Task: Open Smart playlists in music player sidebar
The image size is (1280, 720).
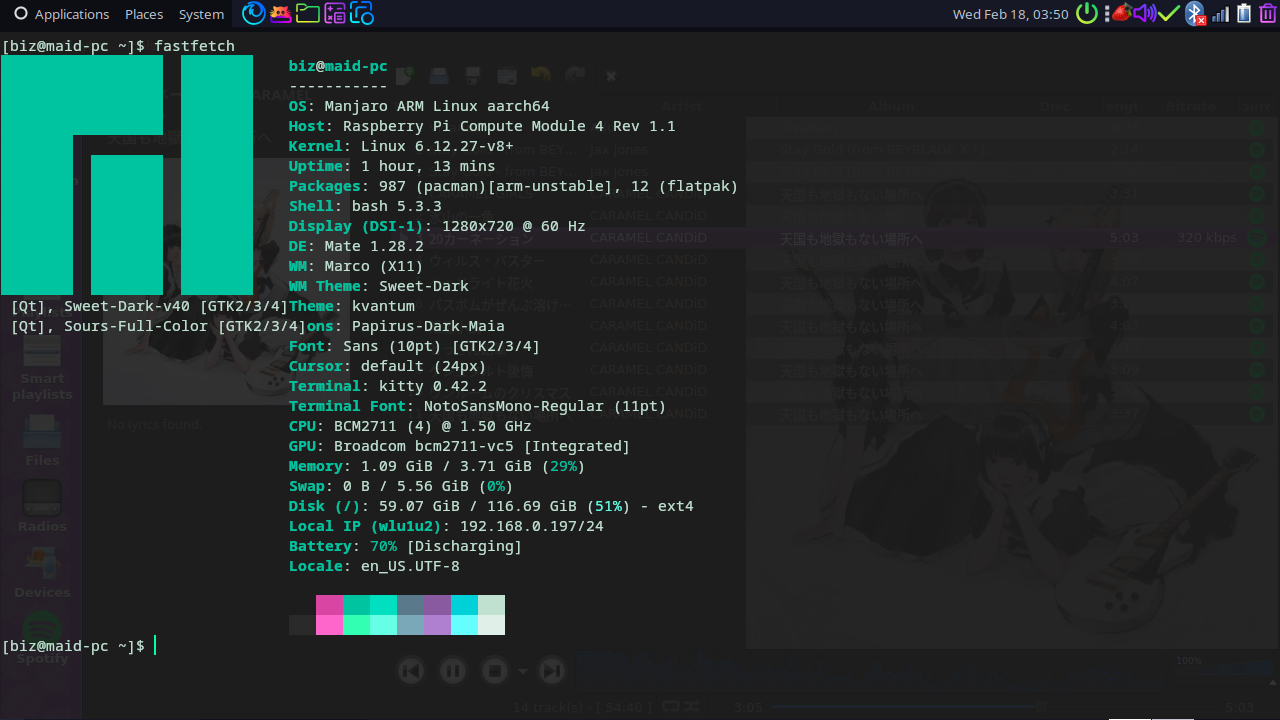Action: 42,368
